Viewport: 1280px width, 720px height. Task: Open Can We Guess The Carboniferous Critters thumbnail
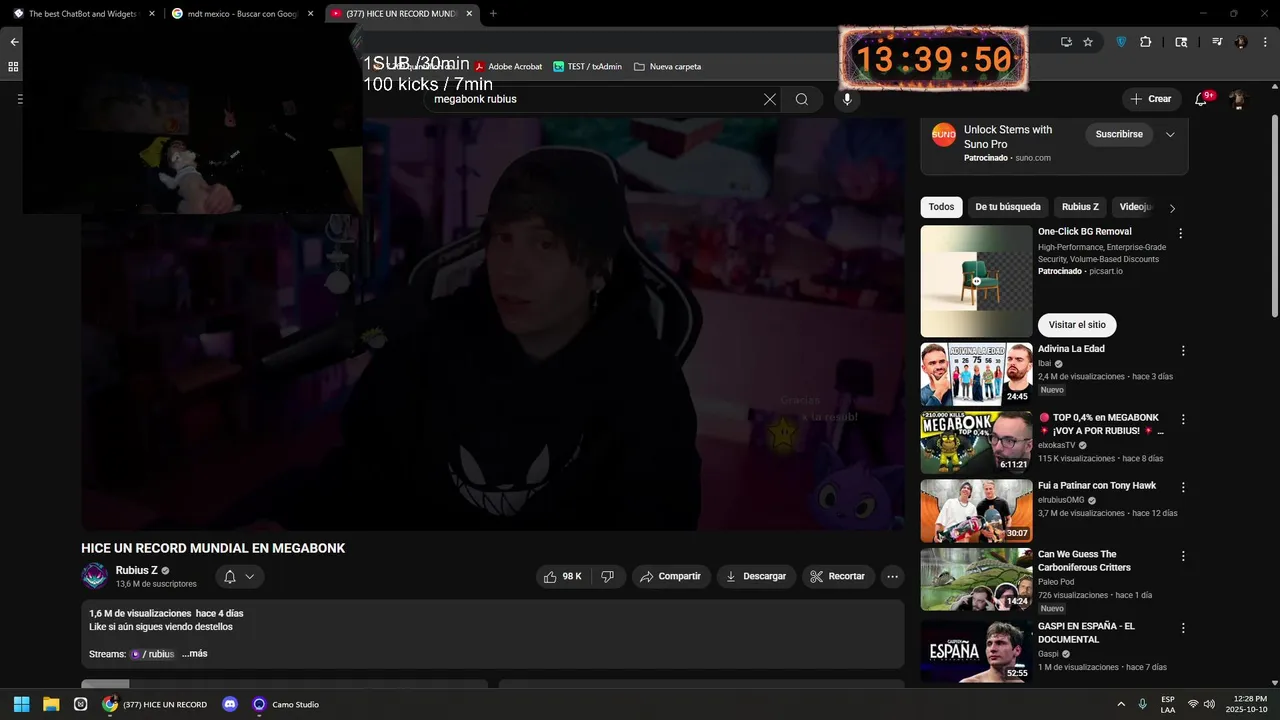[976, 579]
